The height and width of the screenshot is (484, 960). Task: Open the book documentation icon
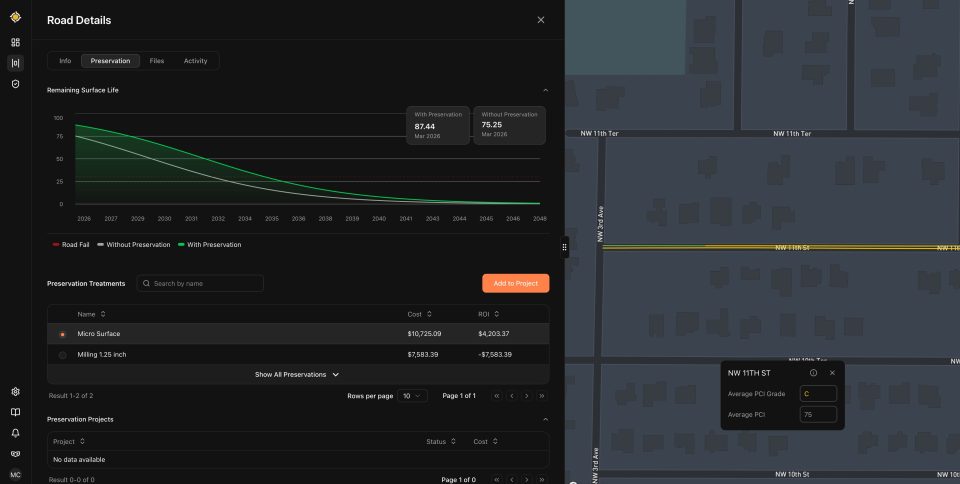tap(15, 412)
